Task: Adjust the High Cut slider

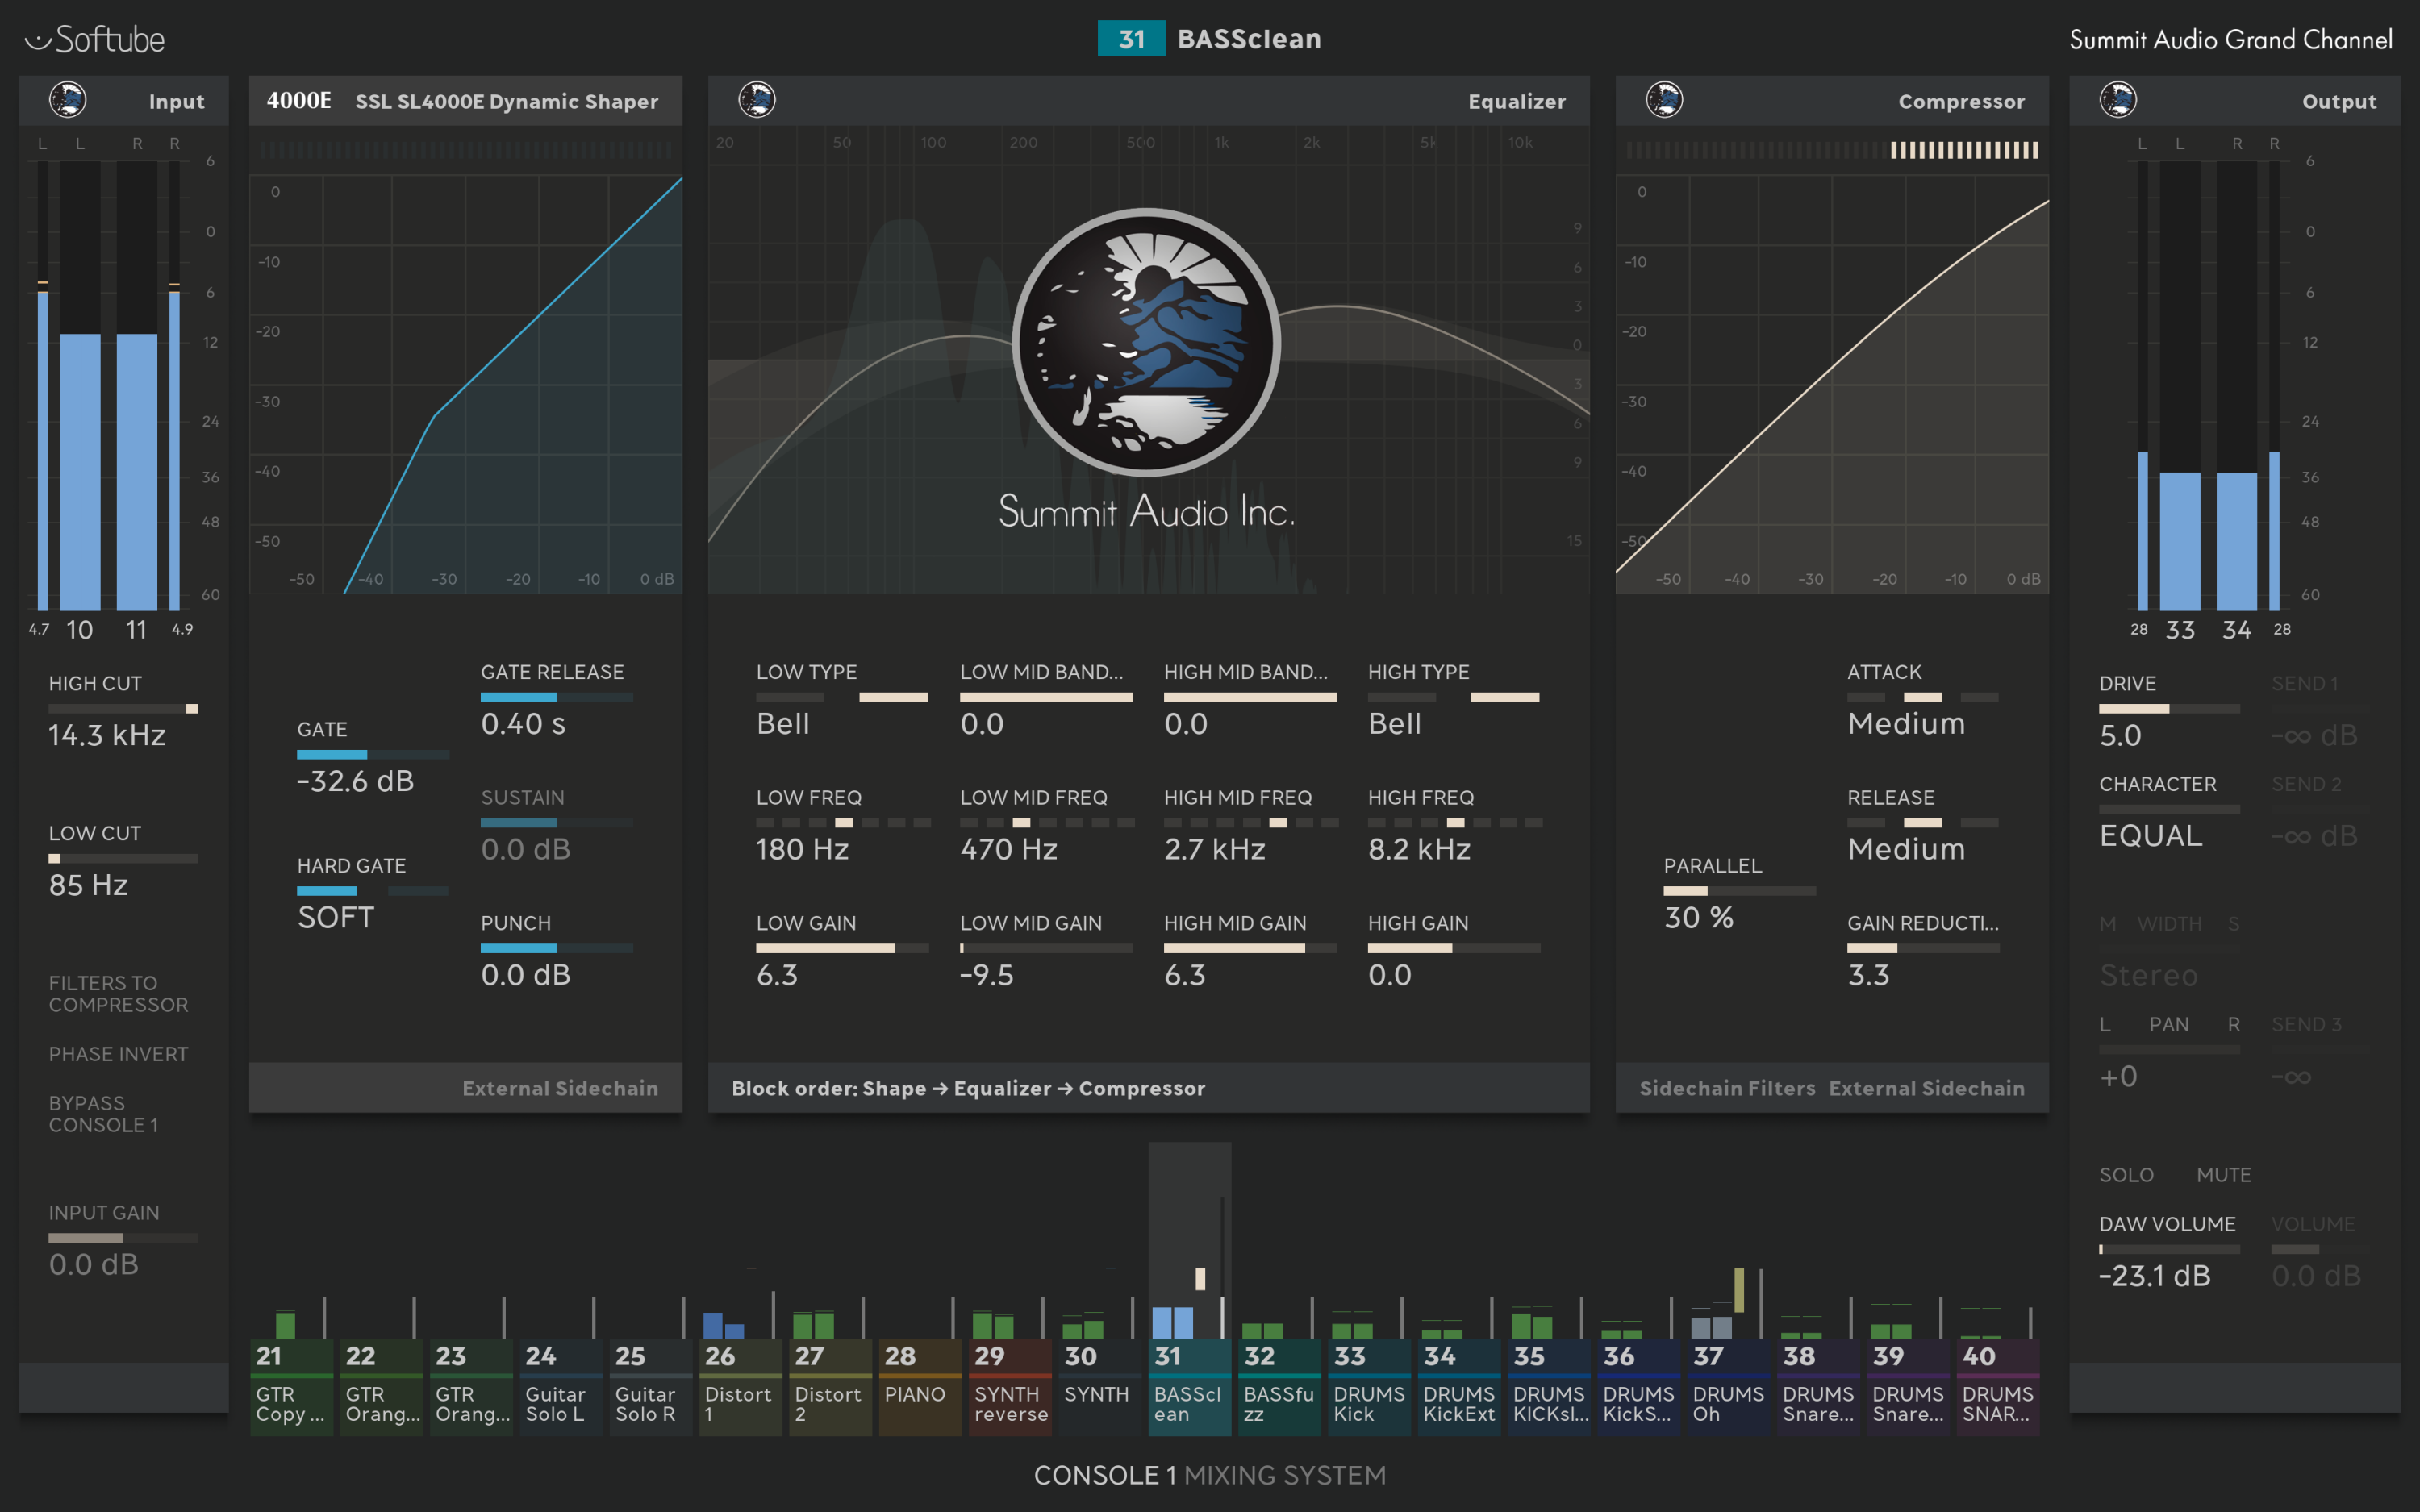Action: tap(123, 709)
